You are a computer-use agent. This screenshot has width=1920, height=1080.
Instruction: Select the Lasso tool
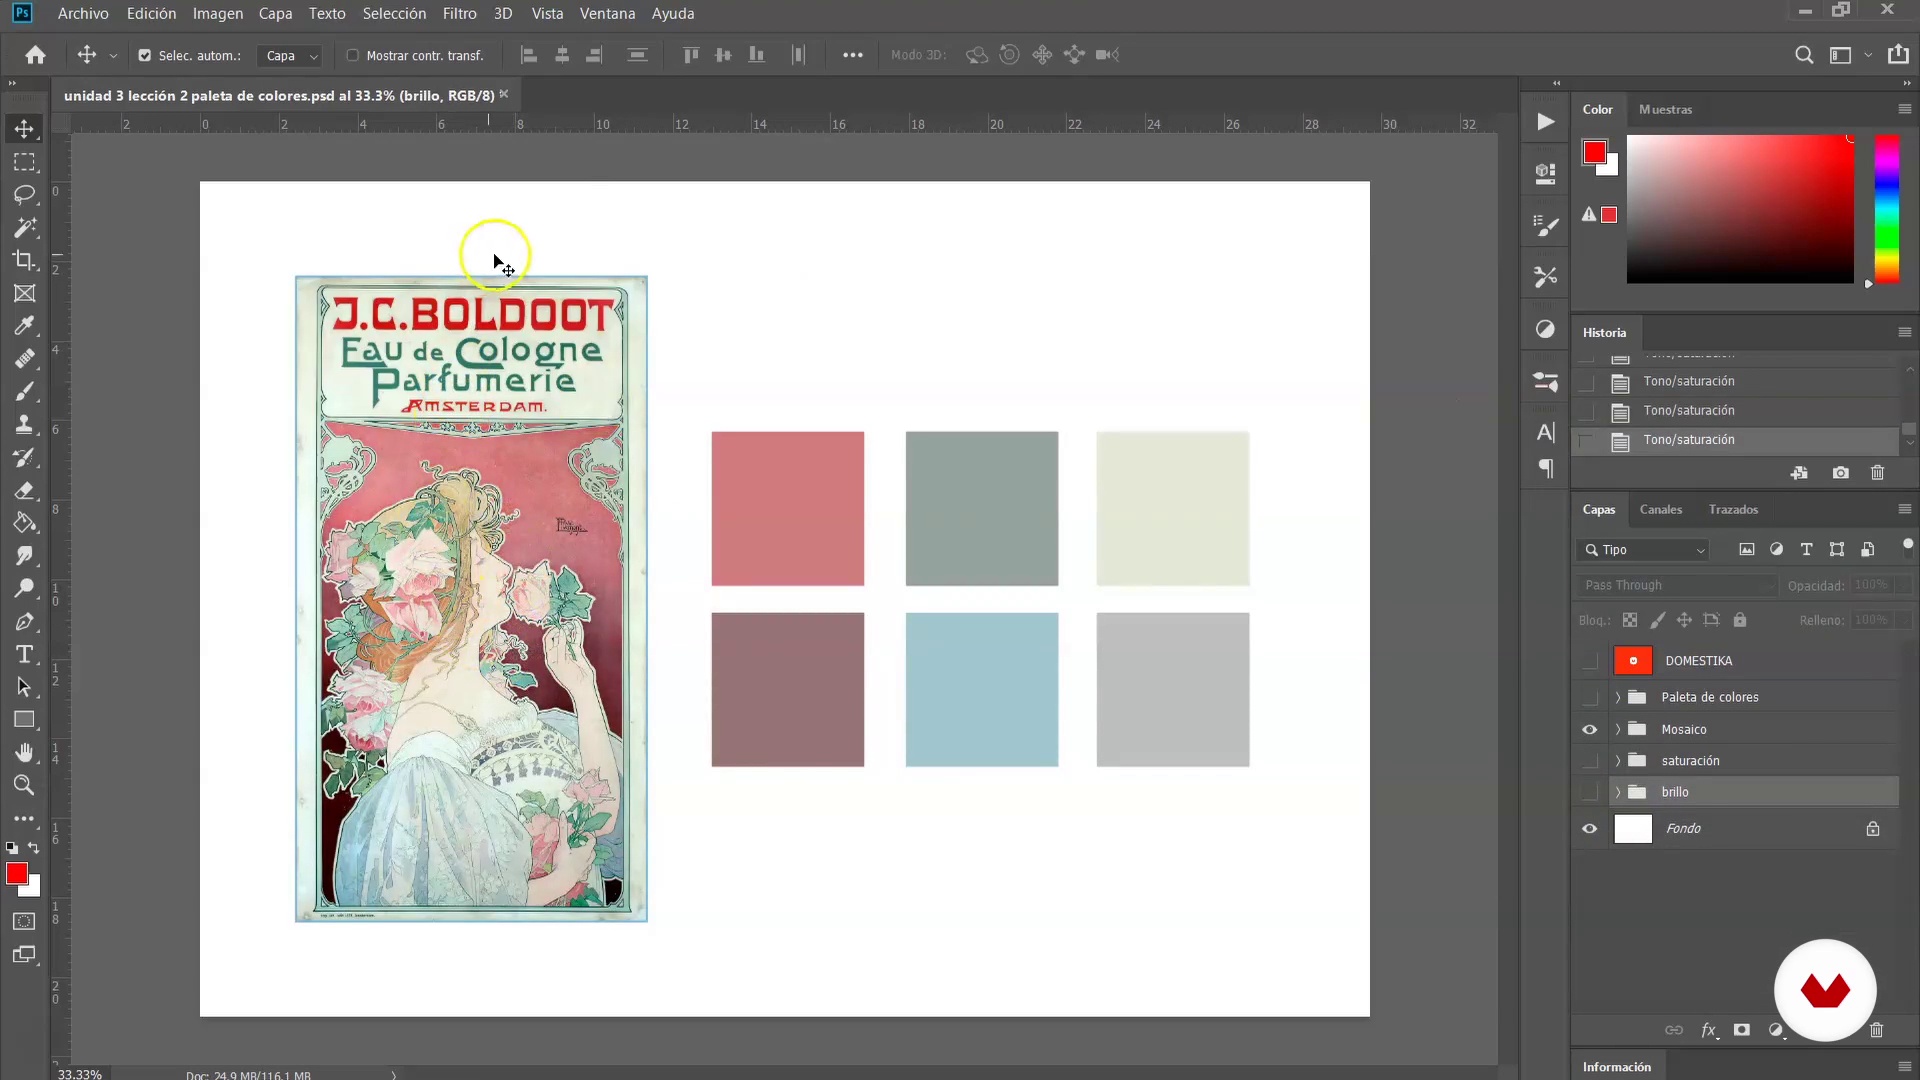click(24, 194)
